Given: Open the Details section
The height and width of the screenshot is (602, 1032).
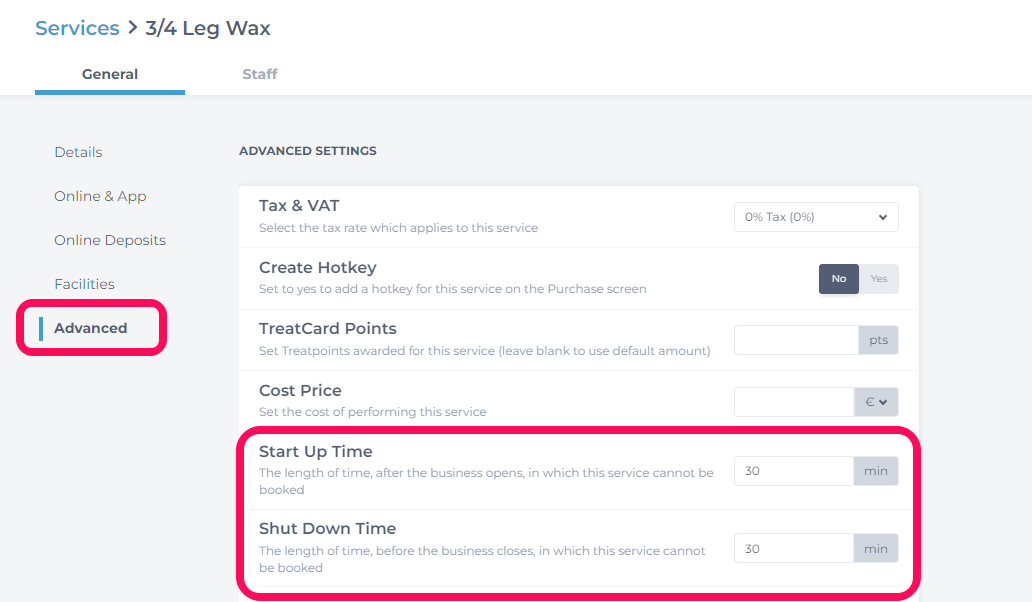Looking at the screenshot, I should 78,152.
